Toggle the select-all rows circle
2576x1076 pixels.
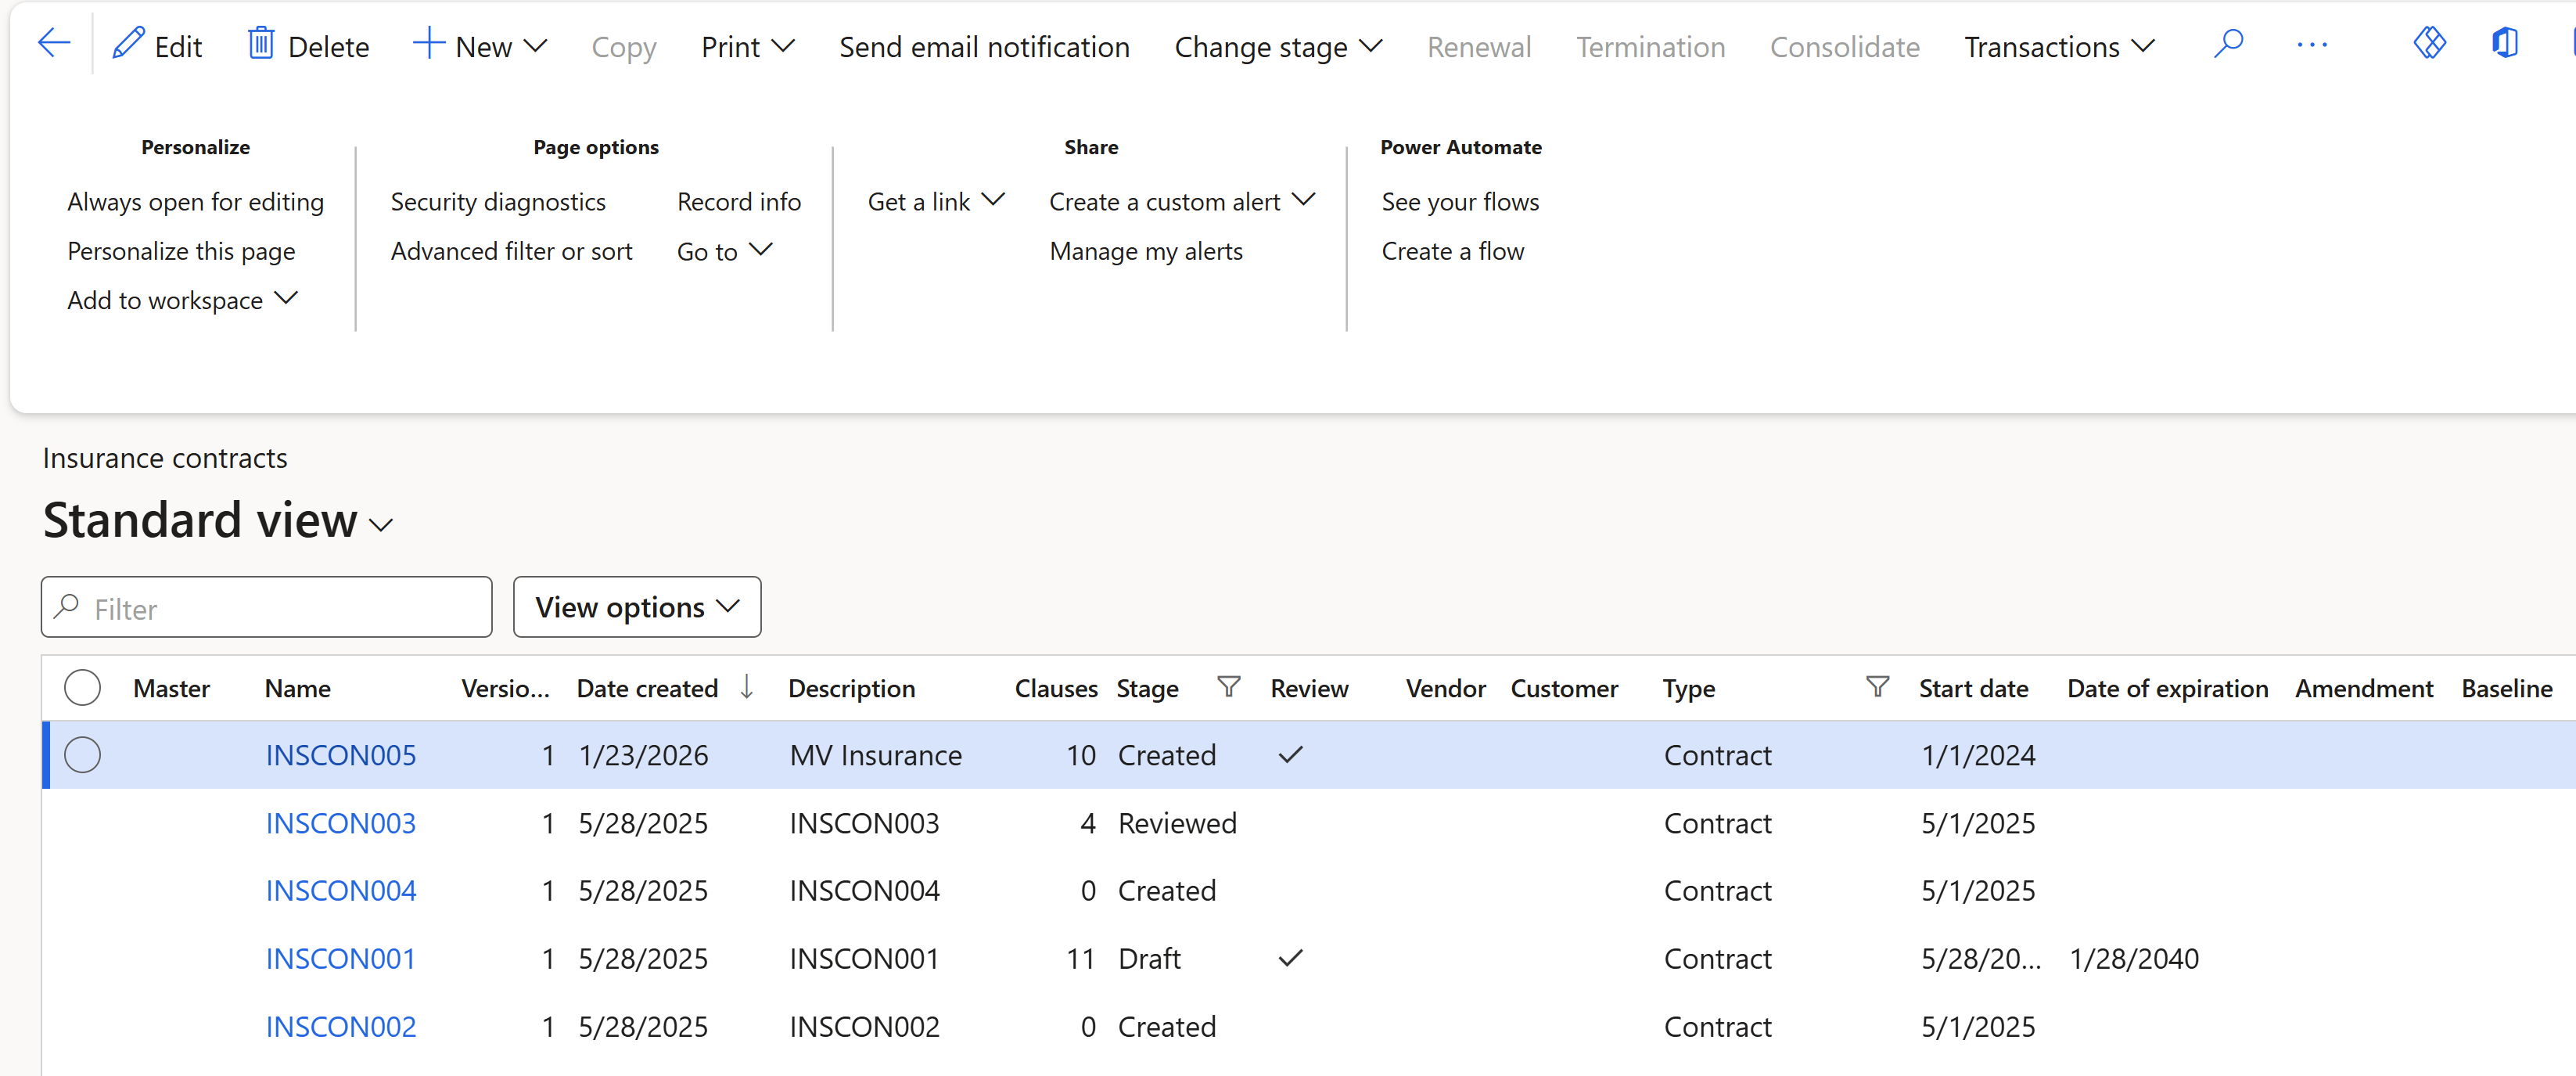pos(82,688)
